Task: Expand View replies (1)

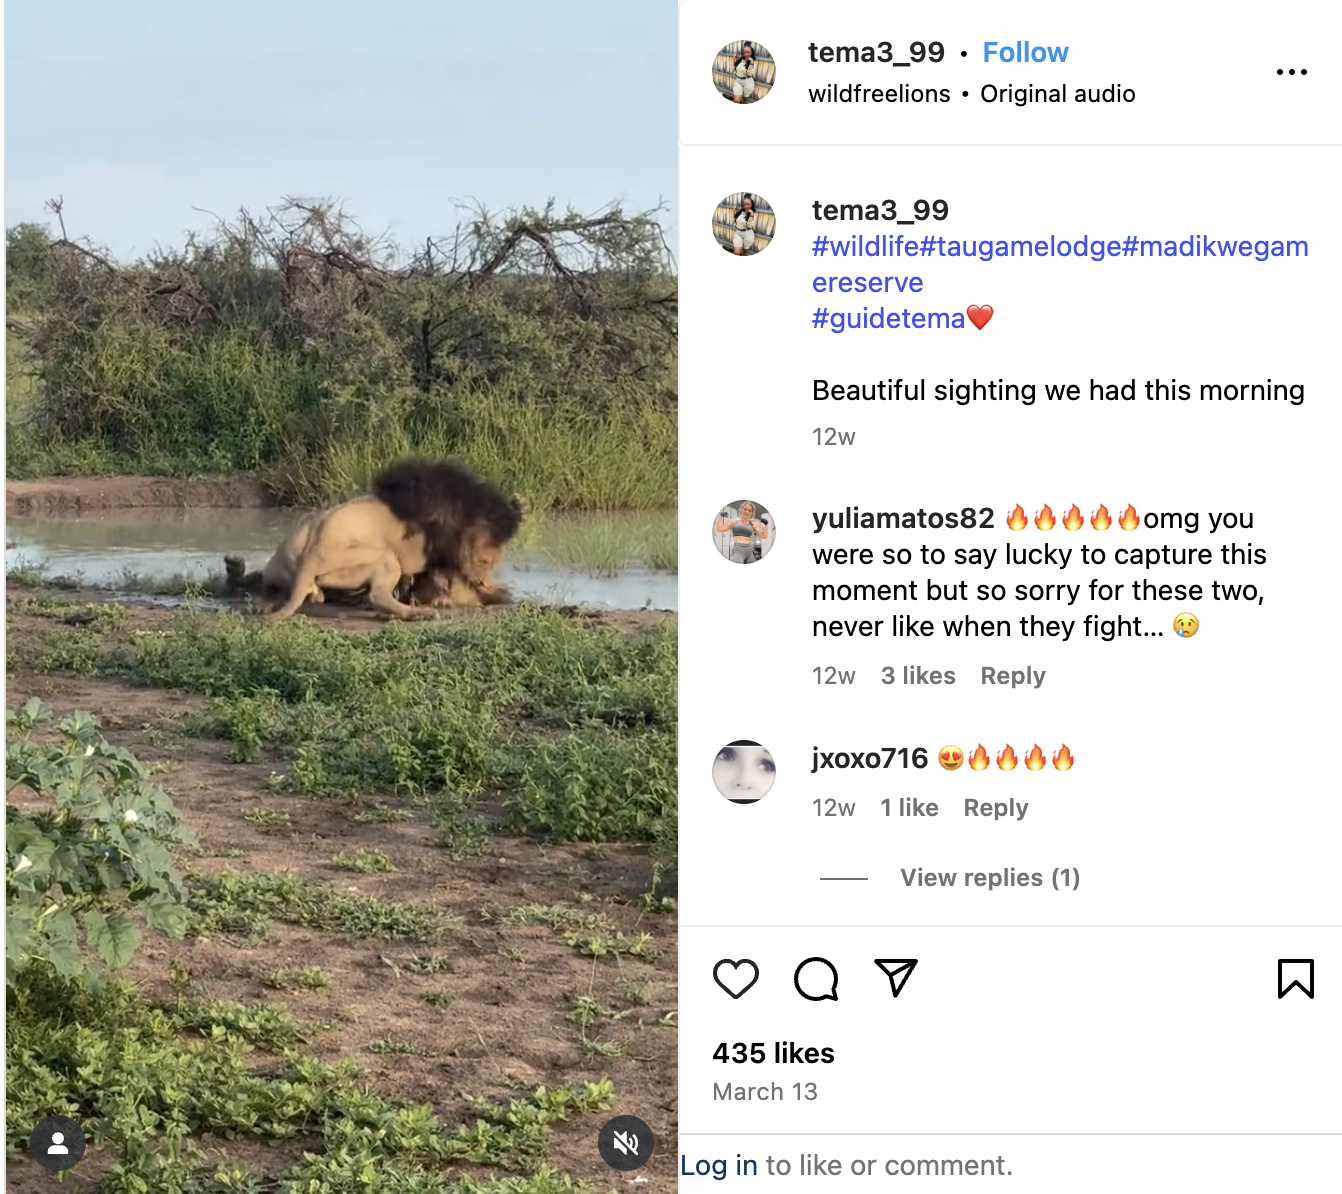Action: 990,878
